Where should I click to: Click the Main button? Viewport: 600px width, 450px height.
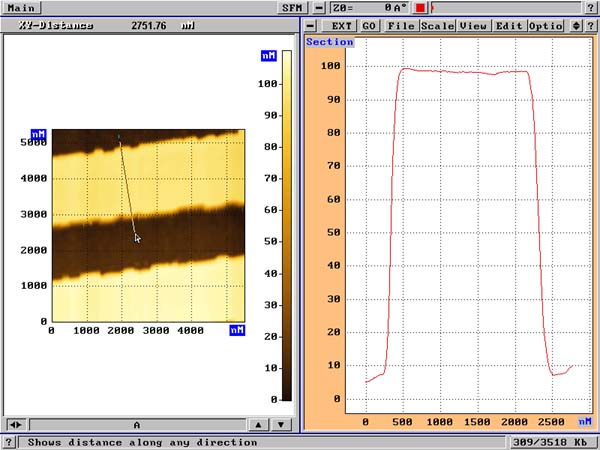click(21, 7)
